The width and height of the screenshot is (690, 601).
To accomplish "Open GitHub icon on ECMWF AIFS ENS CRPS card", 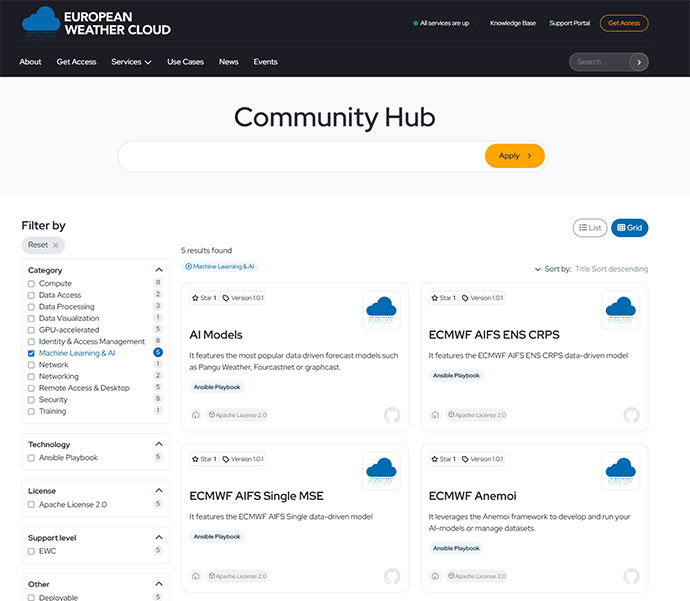I will (631, 415).
